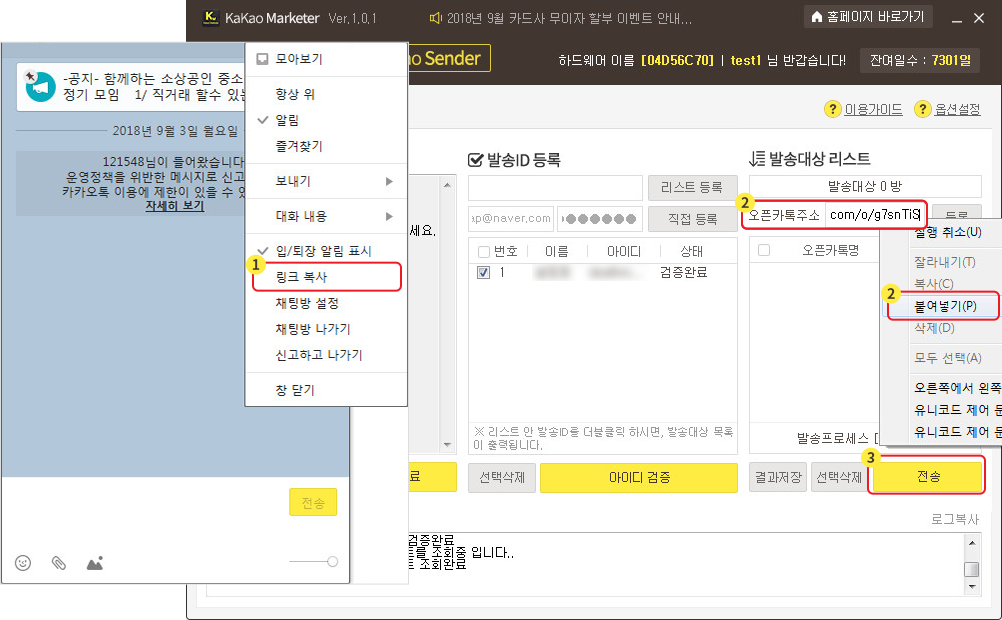Click the 모아보기 icon in context menu
The image size is (1002, 620).
[x=262, y=59]
